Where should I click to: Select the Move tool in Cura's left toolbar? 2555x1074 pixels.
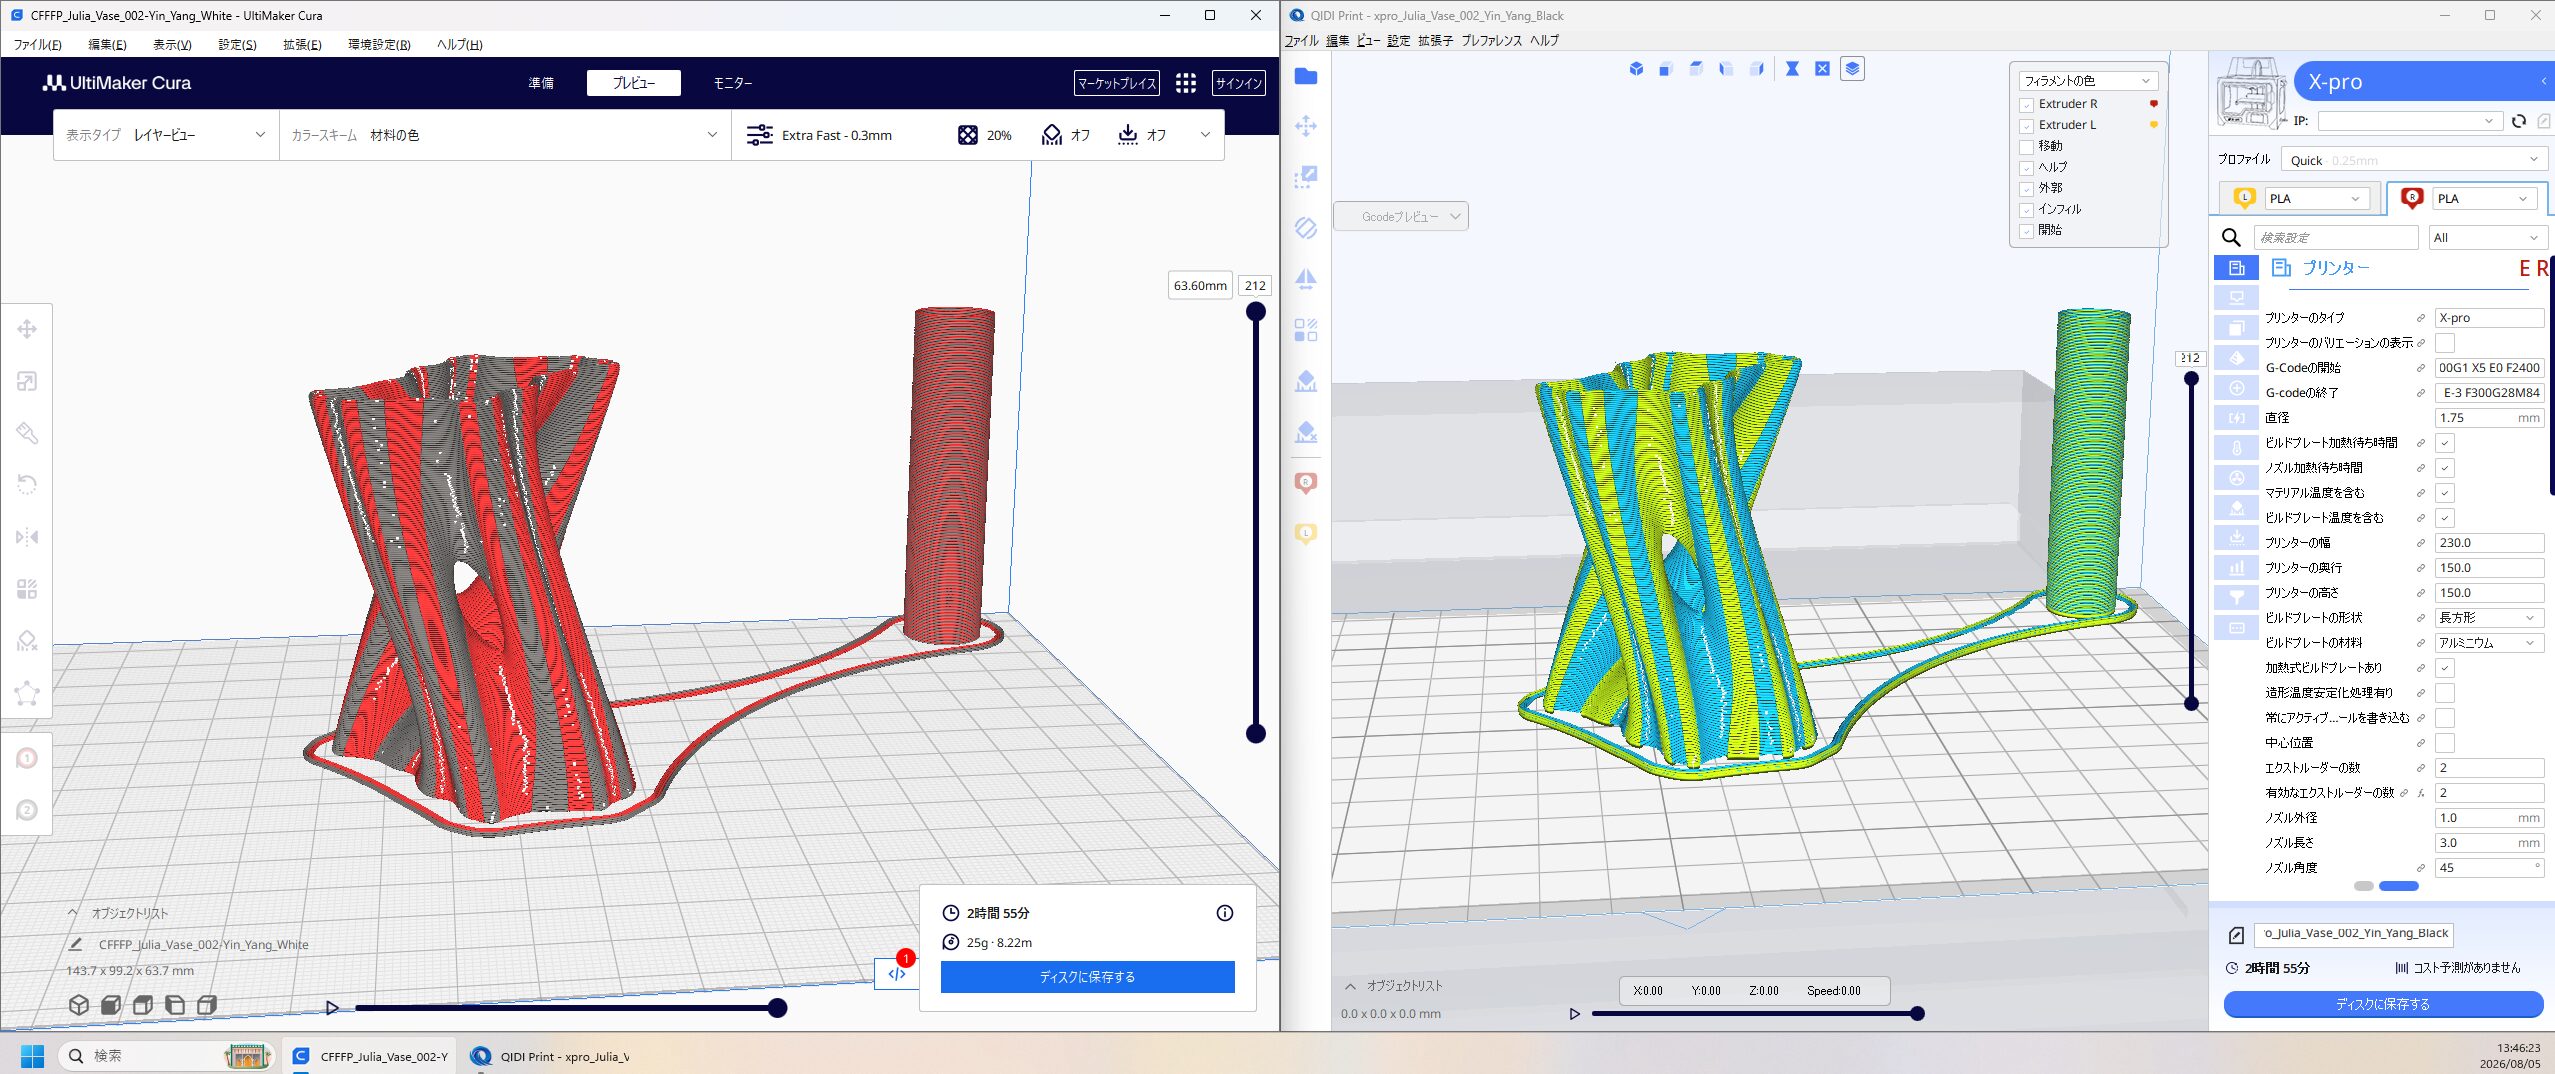[27, 329]
